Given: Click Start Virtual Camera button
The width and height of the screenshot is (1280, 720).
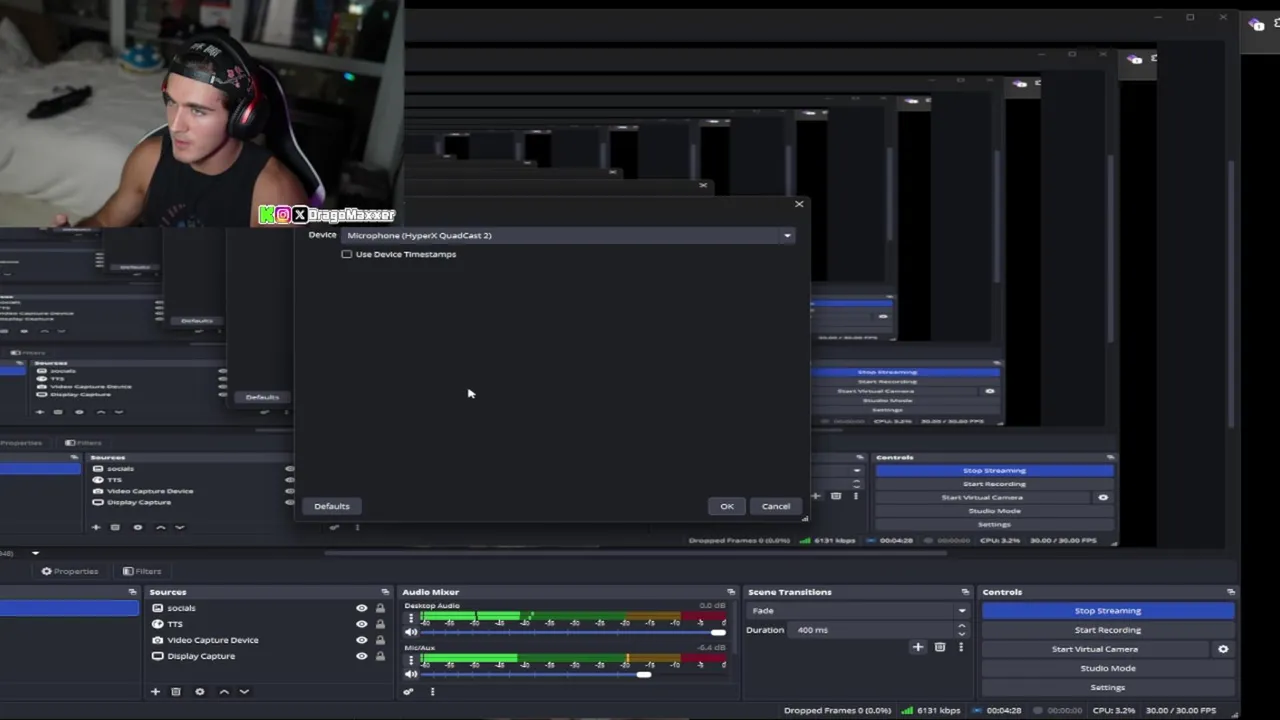Looking at the screenshot, I should (1095, 649).
